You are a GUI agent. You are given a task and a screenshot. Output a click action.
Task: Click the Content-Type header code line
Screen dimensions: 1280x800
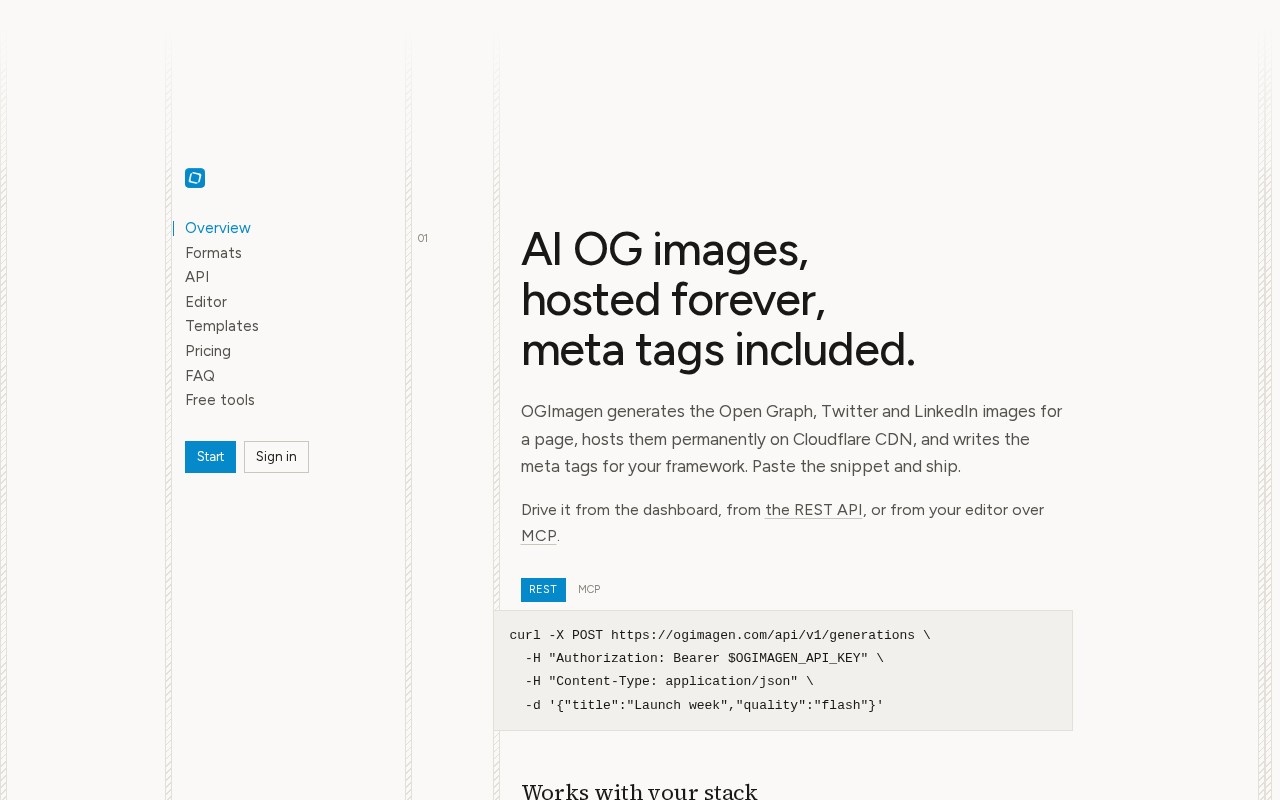[669, 681]
